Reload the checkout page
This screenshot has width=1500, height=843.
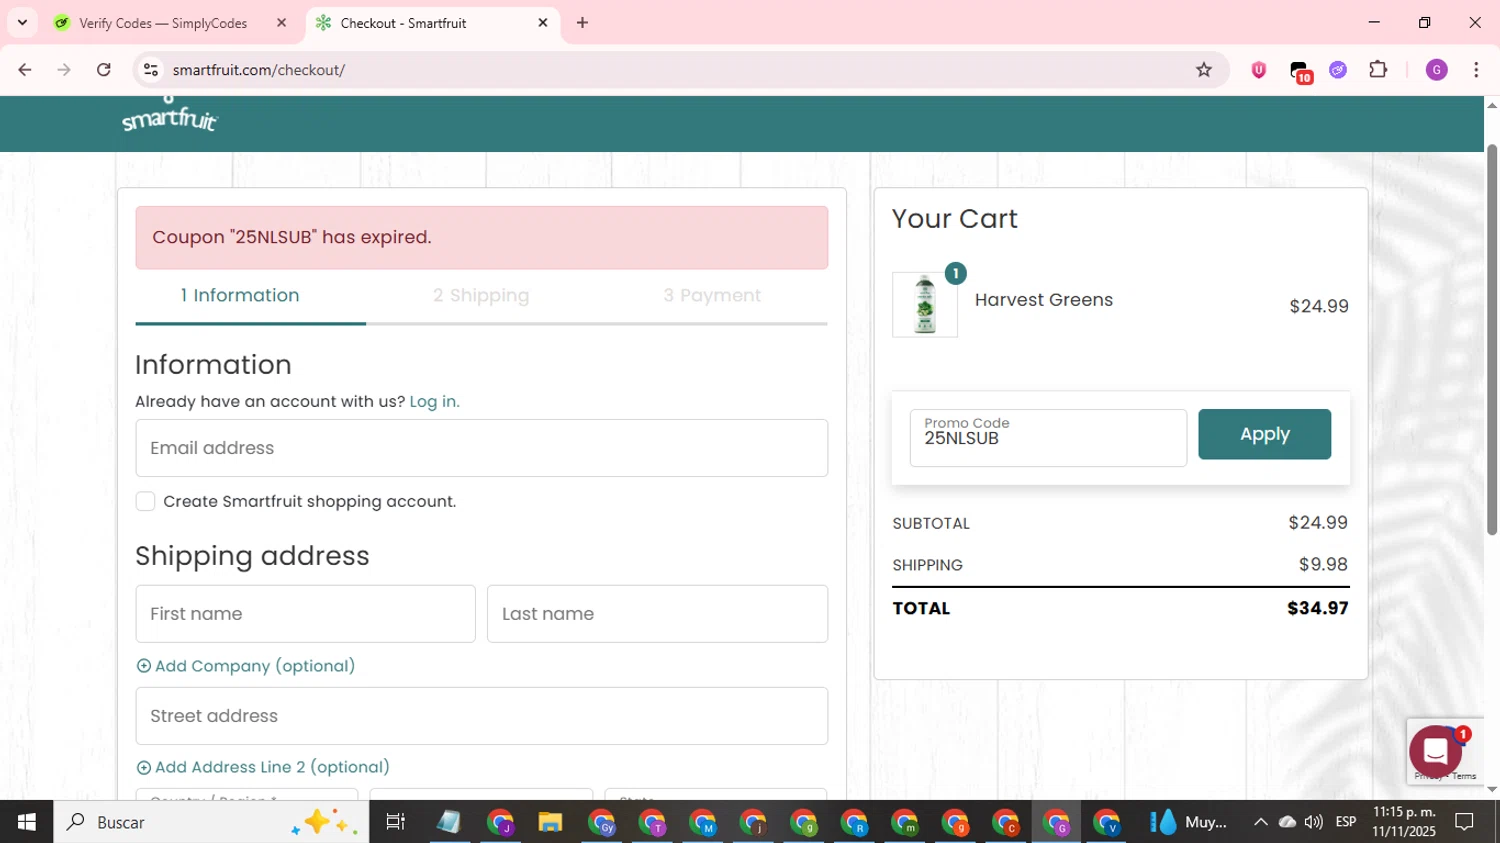coord(104,70)
